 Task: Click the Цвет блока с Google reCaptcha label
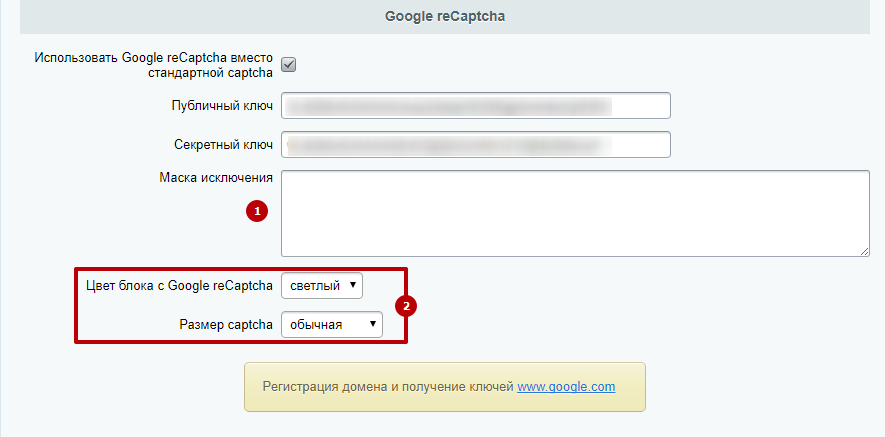179,286
